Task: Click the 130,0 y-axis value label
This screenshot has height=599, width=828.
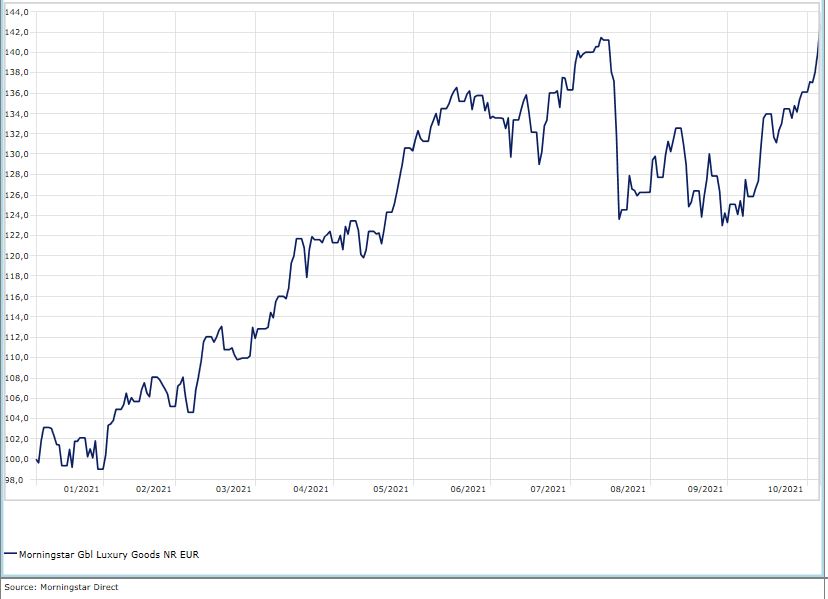Action: tap(17, 154)
